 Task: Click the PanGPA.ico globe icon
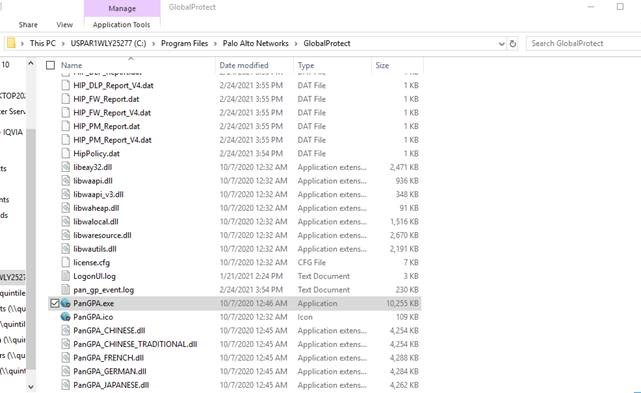pos(66,317)
